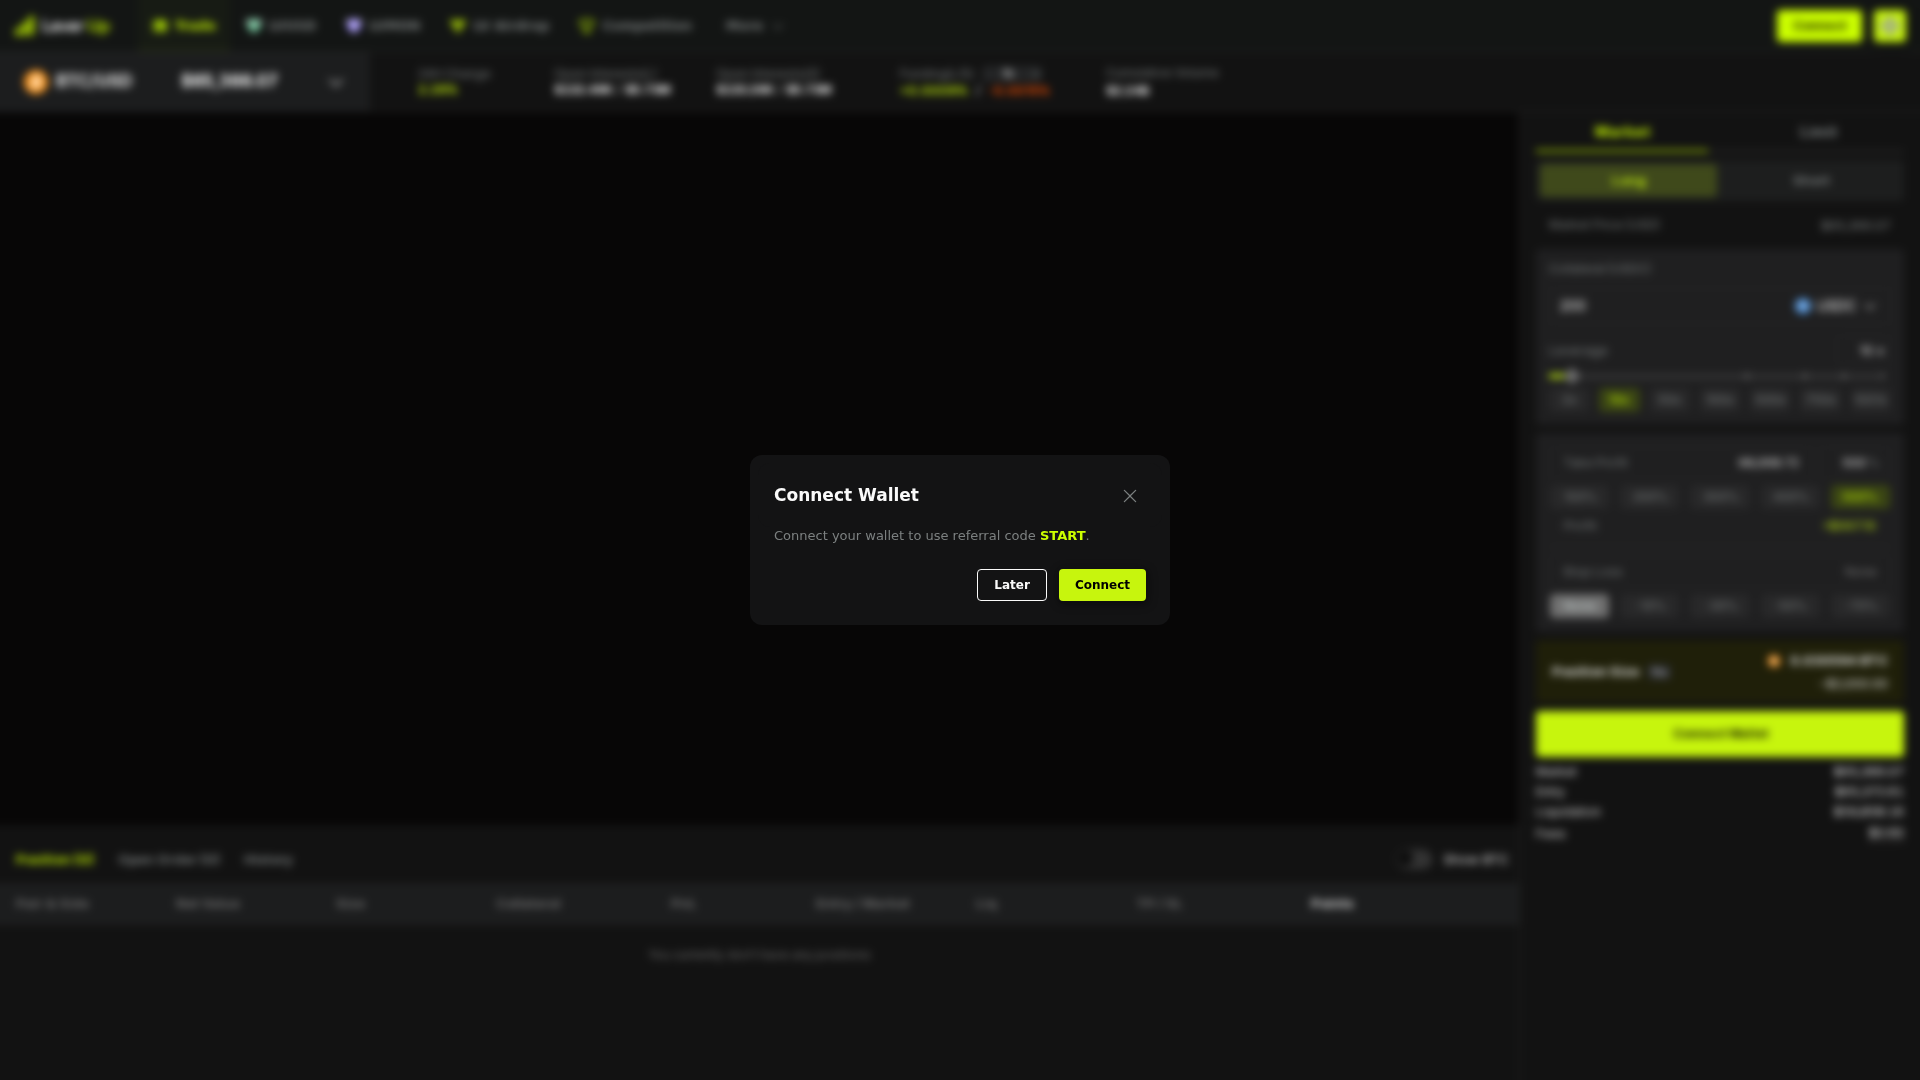Click Connect in the wallet dialog
Viewport: 1920px width, 1080px height.
coord(1102,585)
